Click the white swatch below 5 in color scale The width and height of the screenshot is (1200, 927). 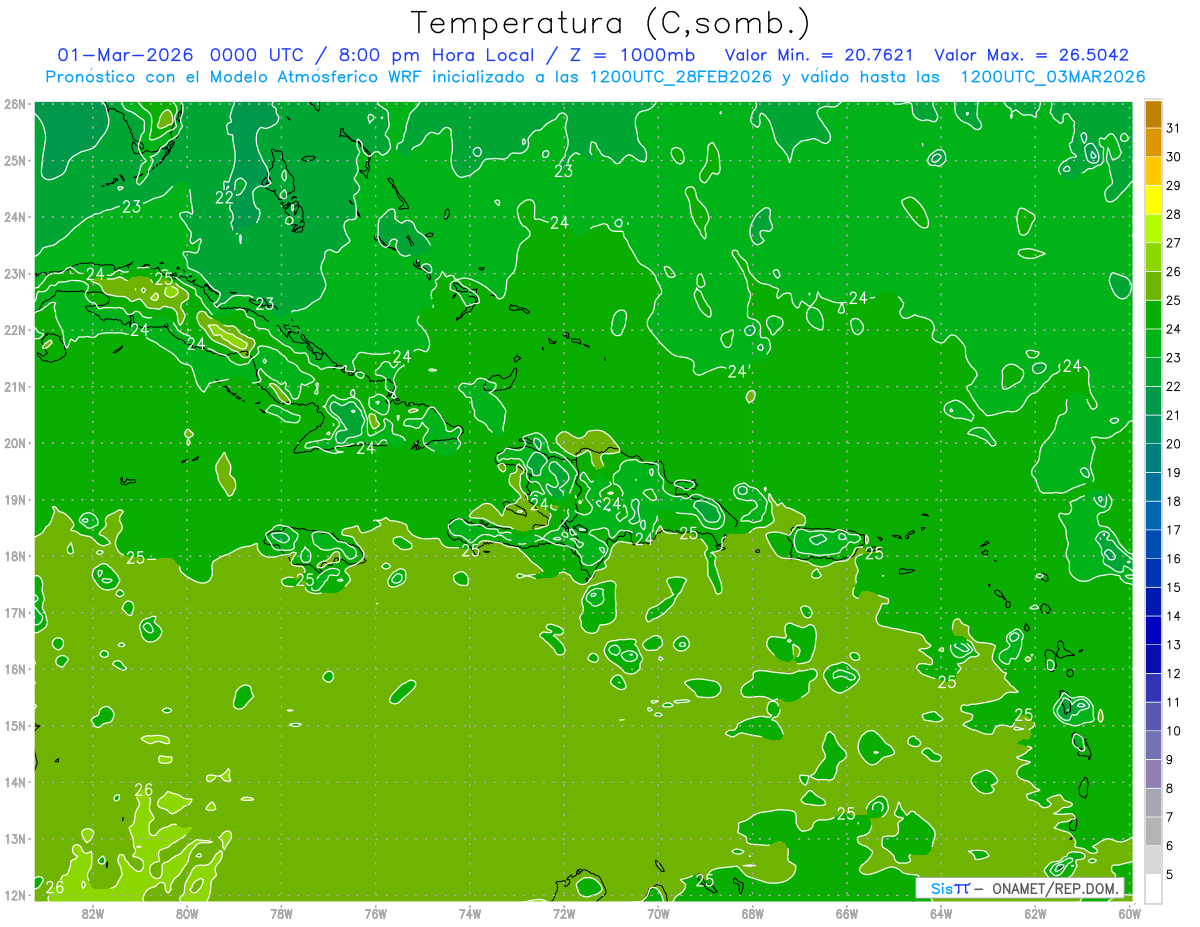coord(1153,888)
